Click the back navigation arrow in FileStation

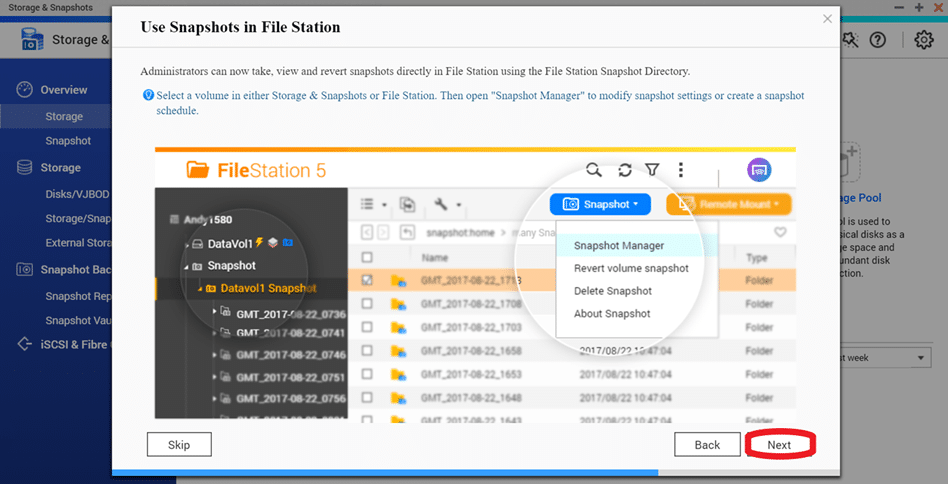click(x=366, y=233)
